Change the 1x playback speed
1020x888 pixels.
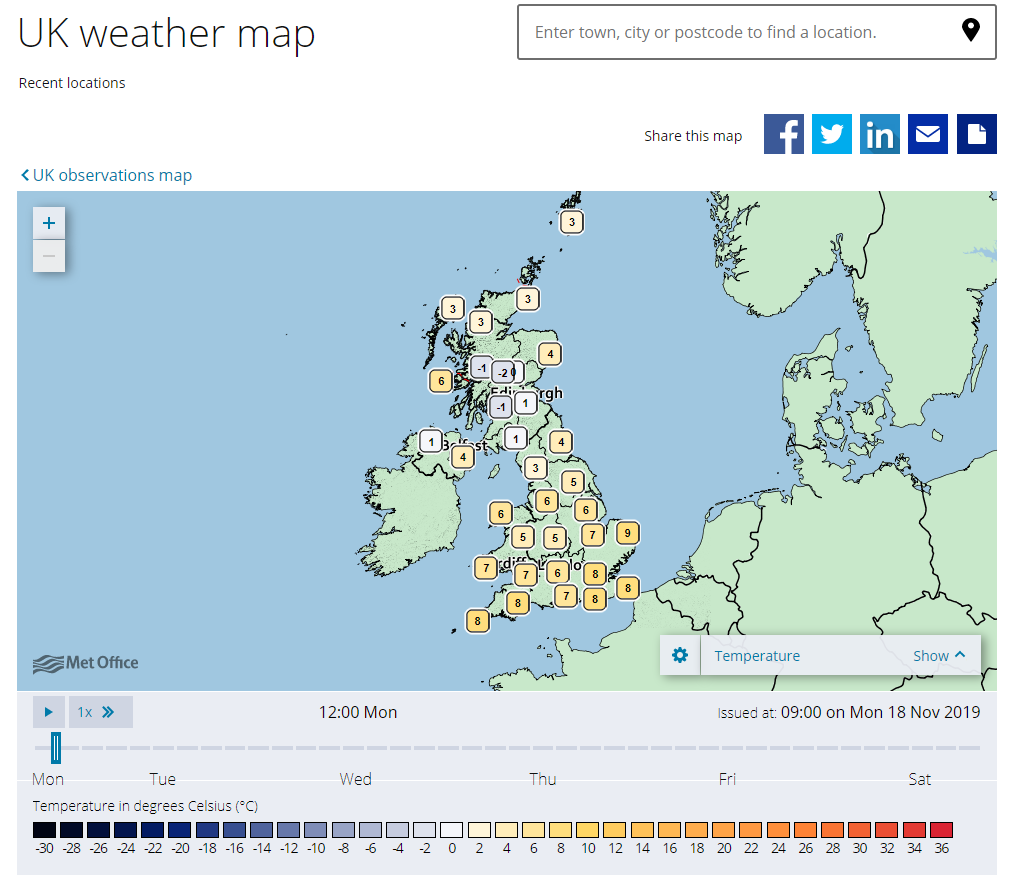click(x=100, y=712)
